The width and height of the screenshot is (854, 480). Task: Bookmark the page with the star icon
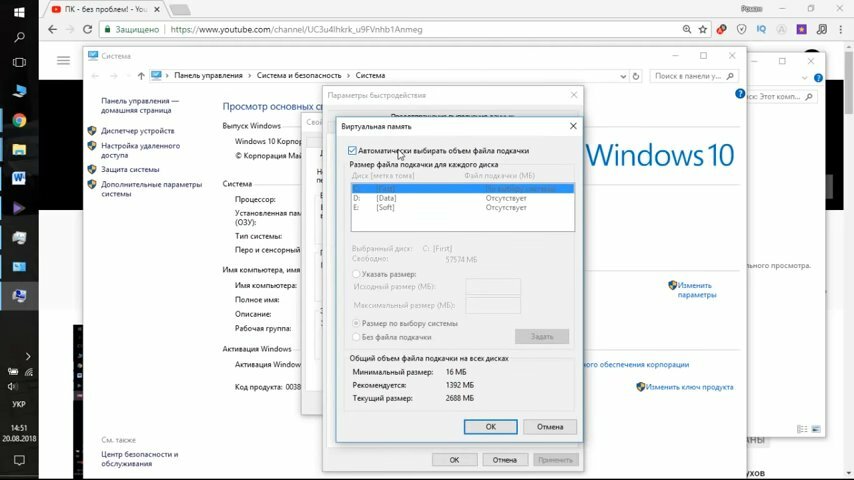[x=703, y=29]
